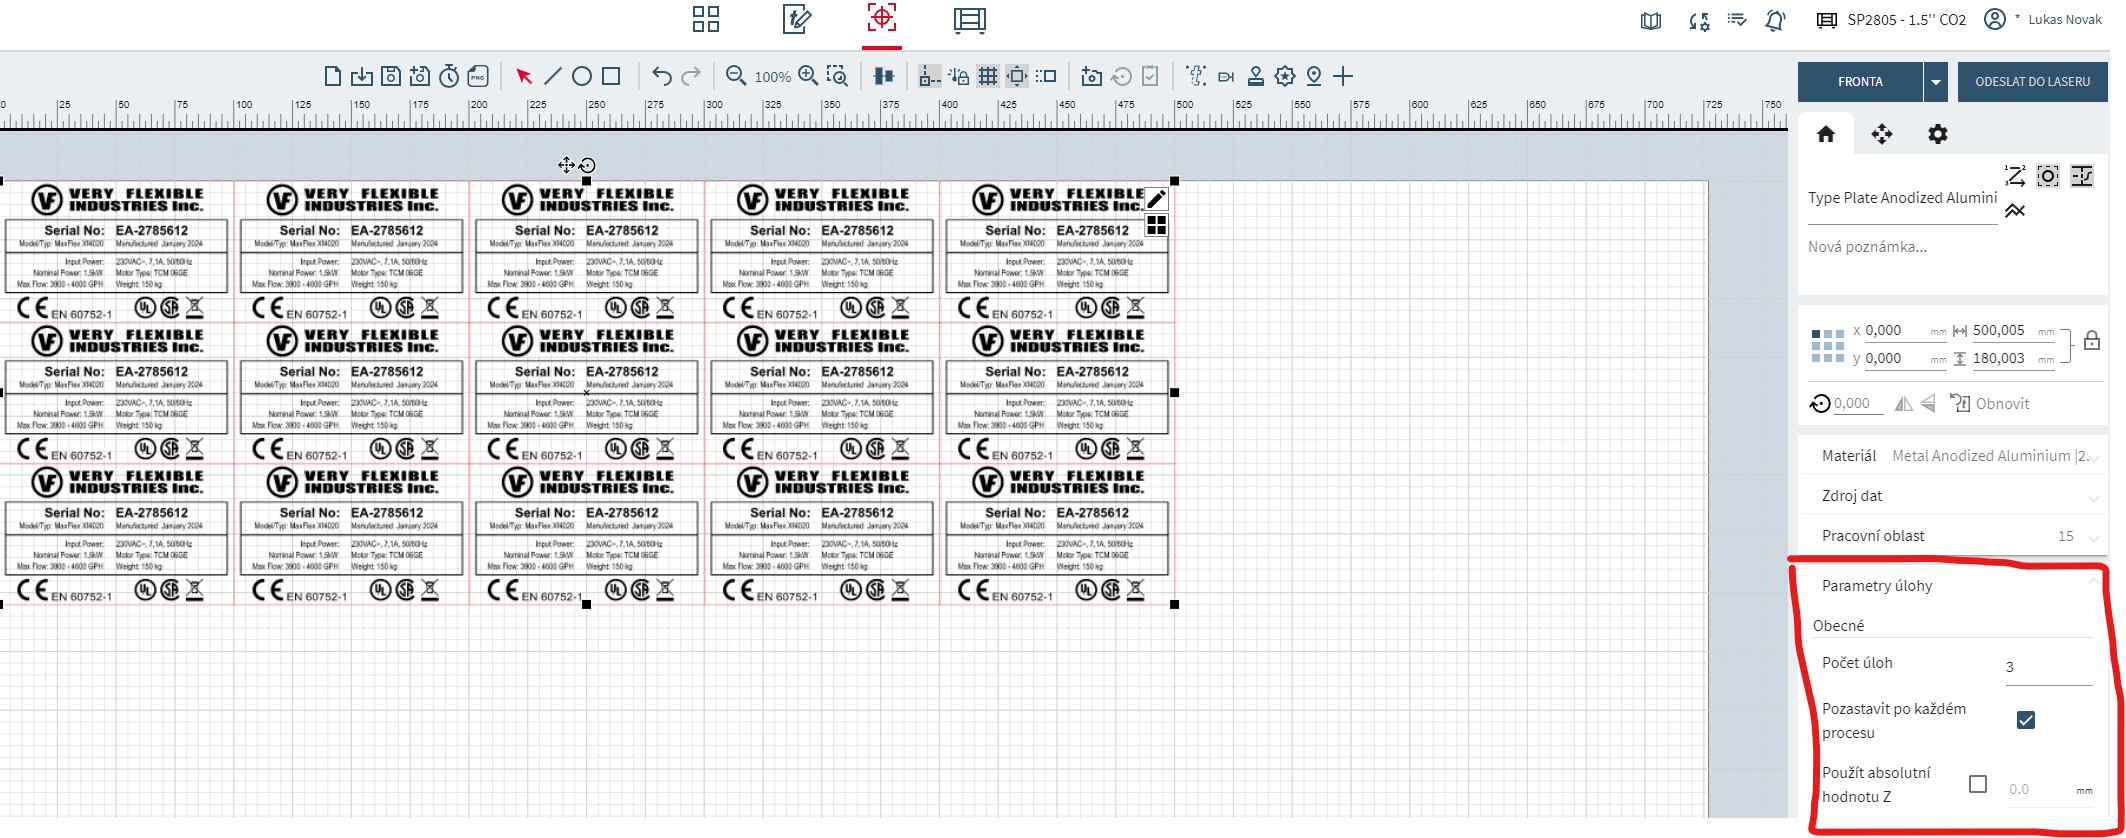Switch to the gear settings tab
The image size is (2126, 838).
pos(1937,134)
